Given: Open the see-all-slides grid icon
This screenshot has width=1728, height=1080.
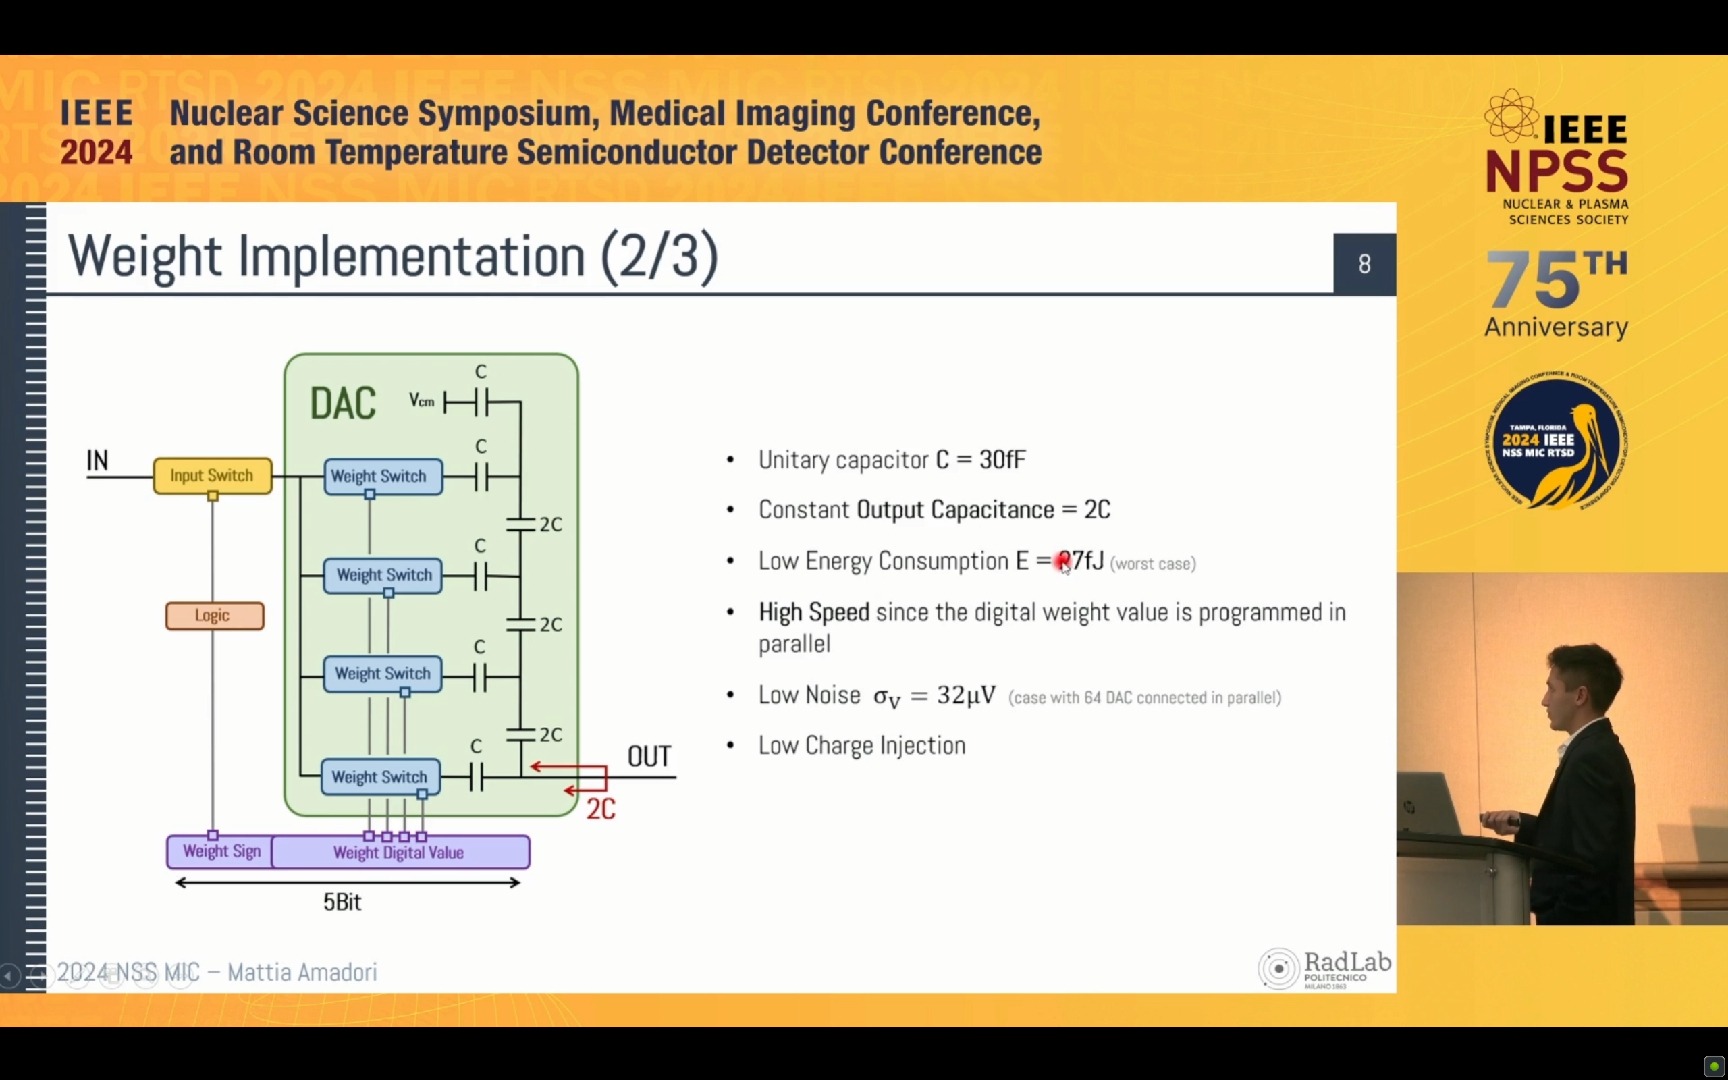Looking at the screenshot, I should 111,975.
